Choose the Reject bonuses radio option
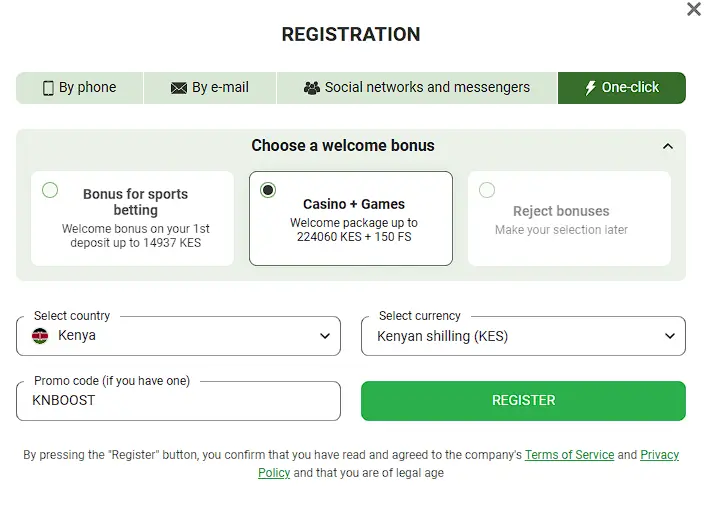This screenshot has height=508, width=704. [x=487, y=190]
